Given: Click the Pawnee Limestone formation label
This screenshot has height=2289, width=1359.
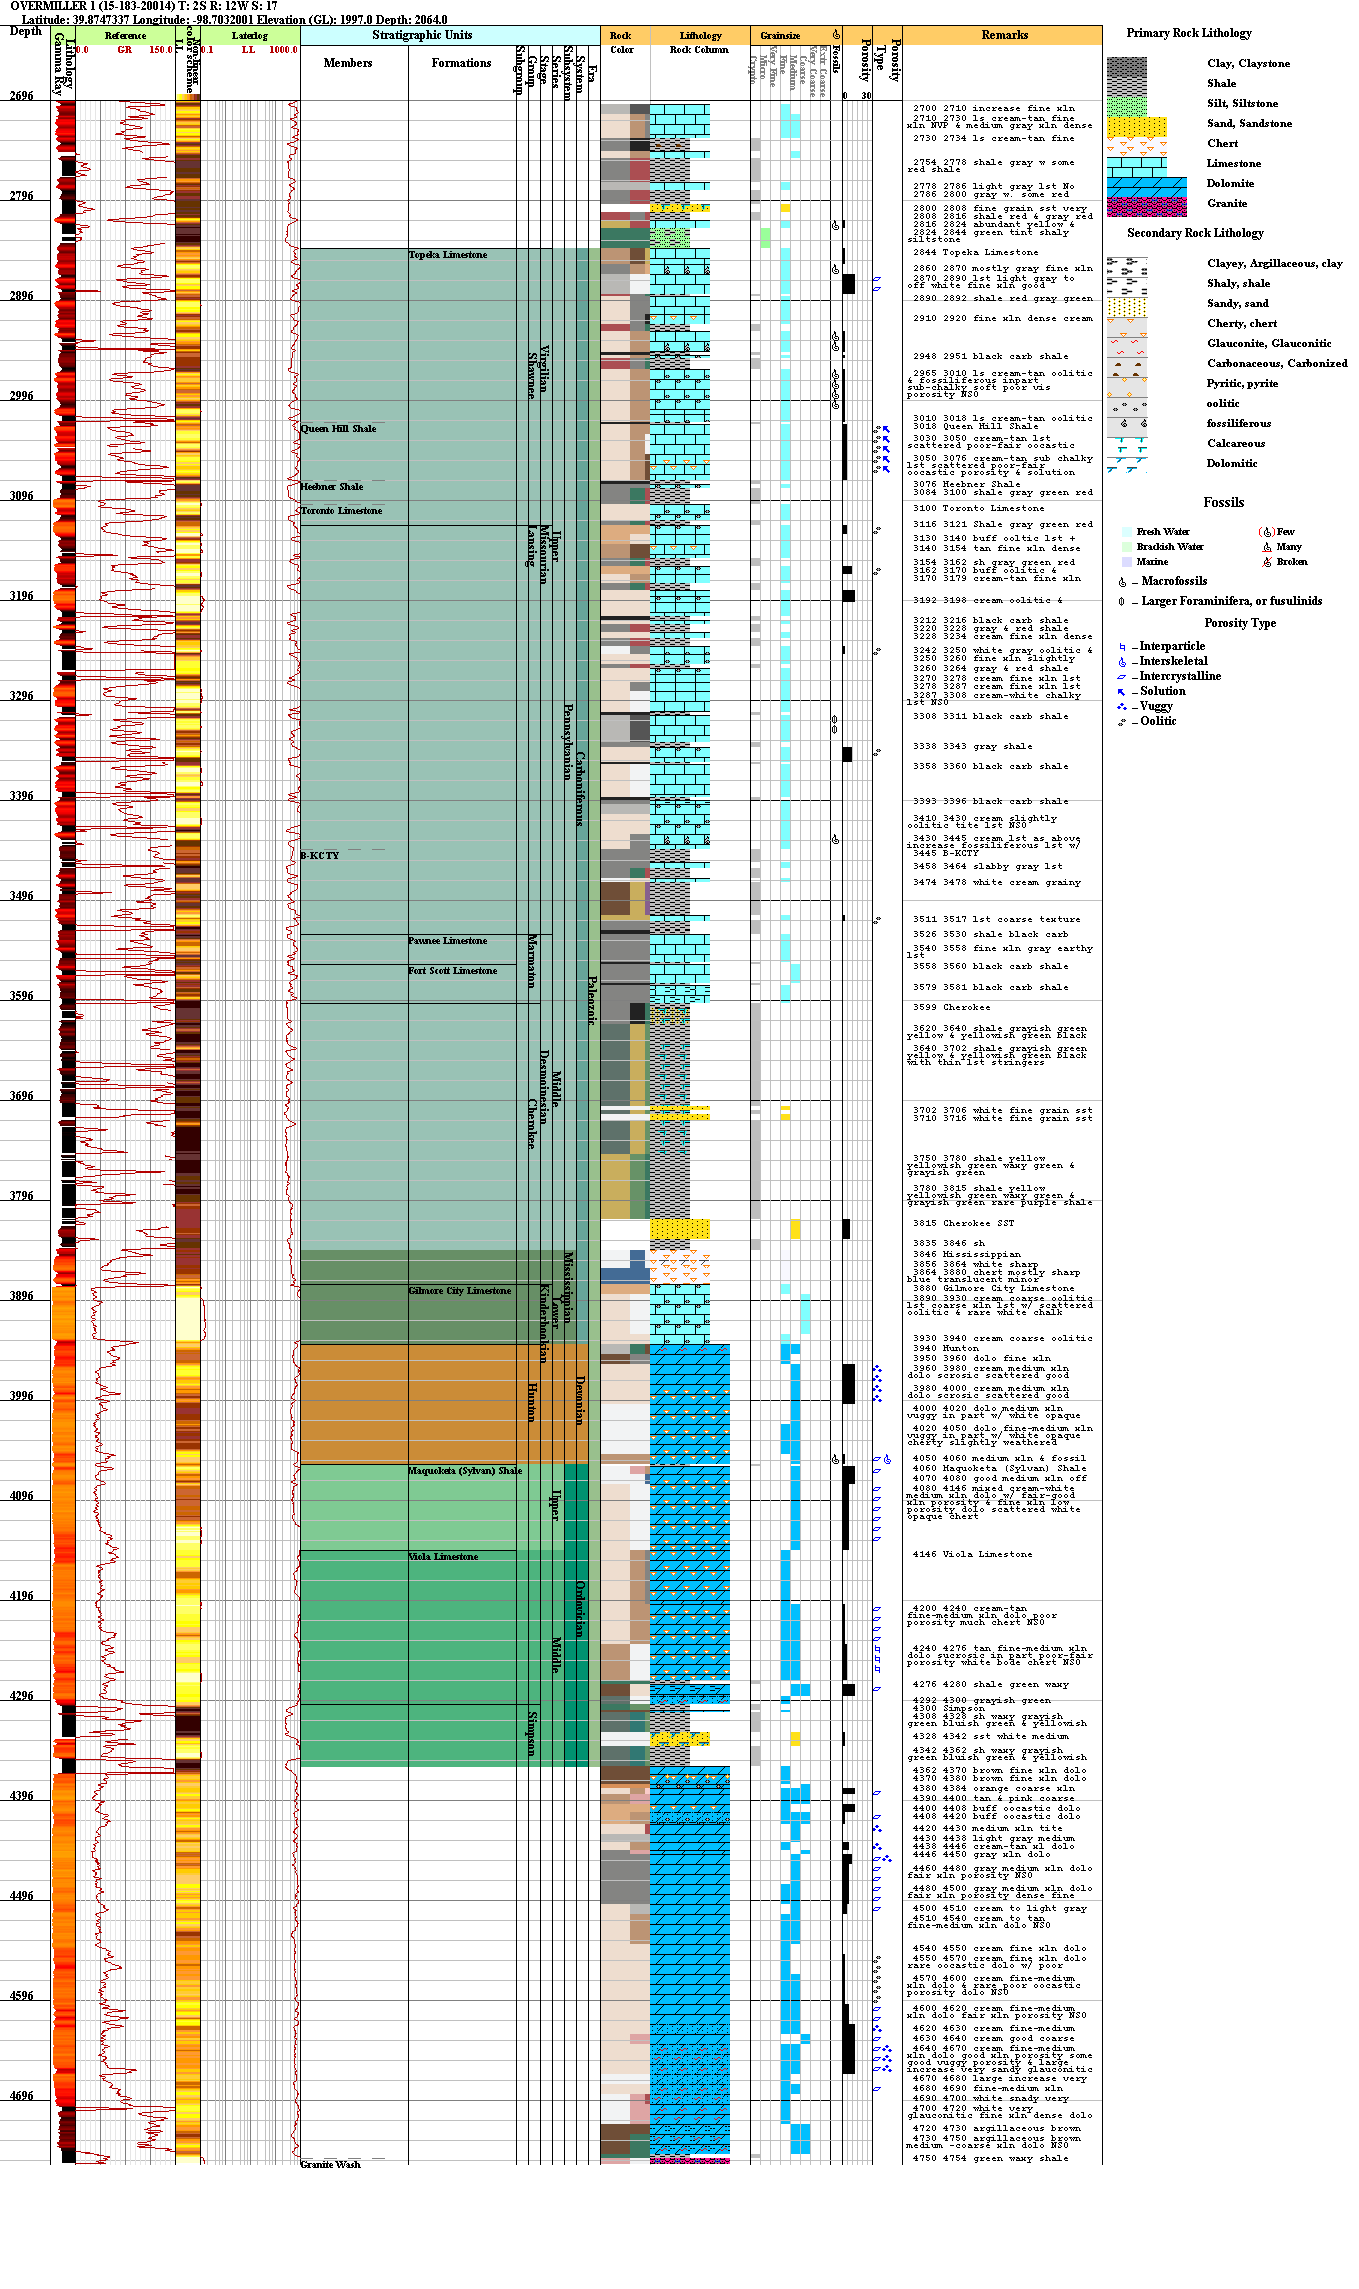Looking at the screenshot, I should pyautogui.click(x=448, y=941).
